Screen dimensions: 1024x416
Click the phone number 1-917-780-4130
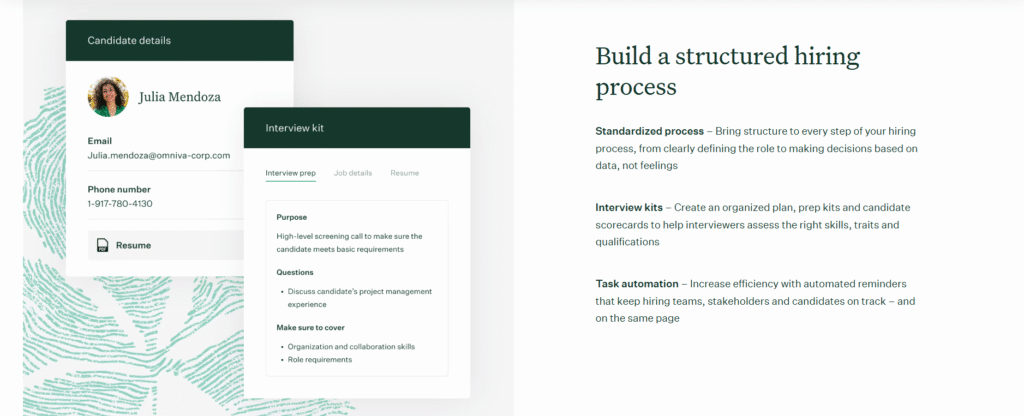coord(120,204)
